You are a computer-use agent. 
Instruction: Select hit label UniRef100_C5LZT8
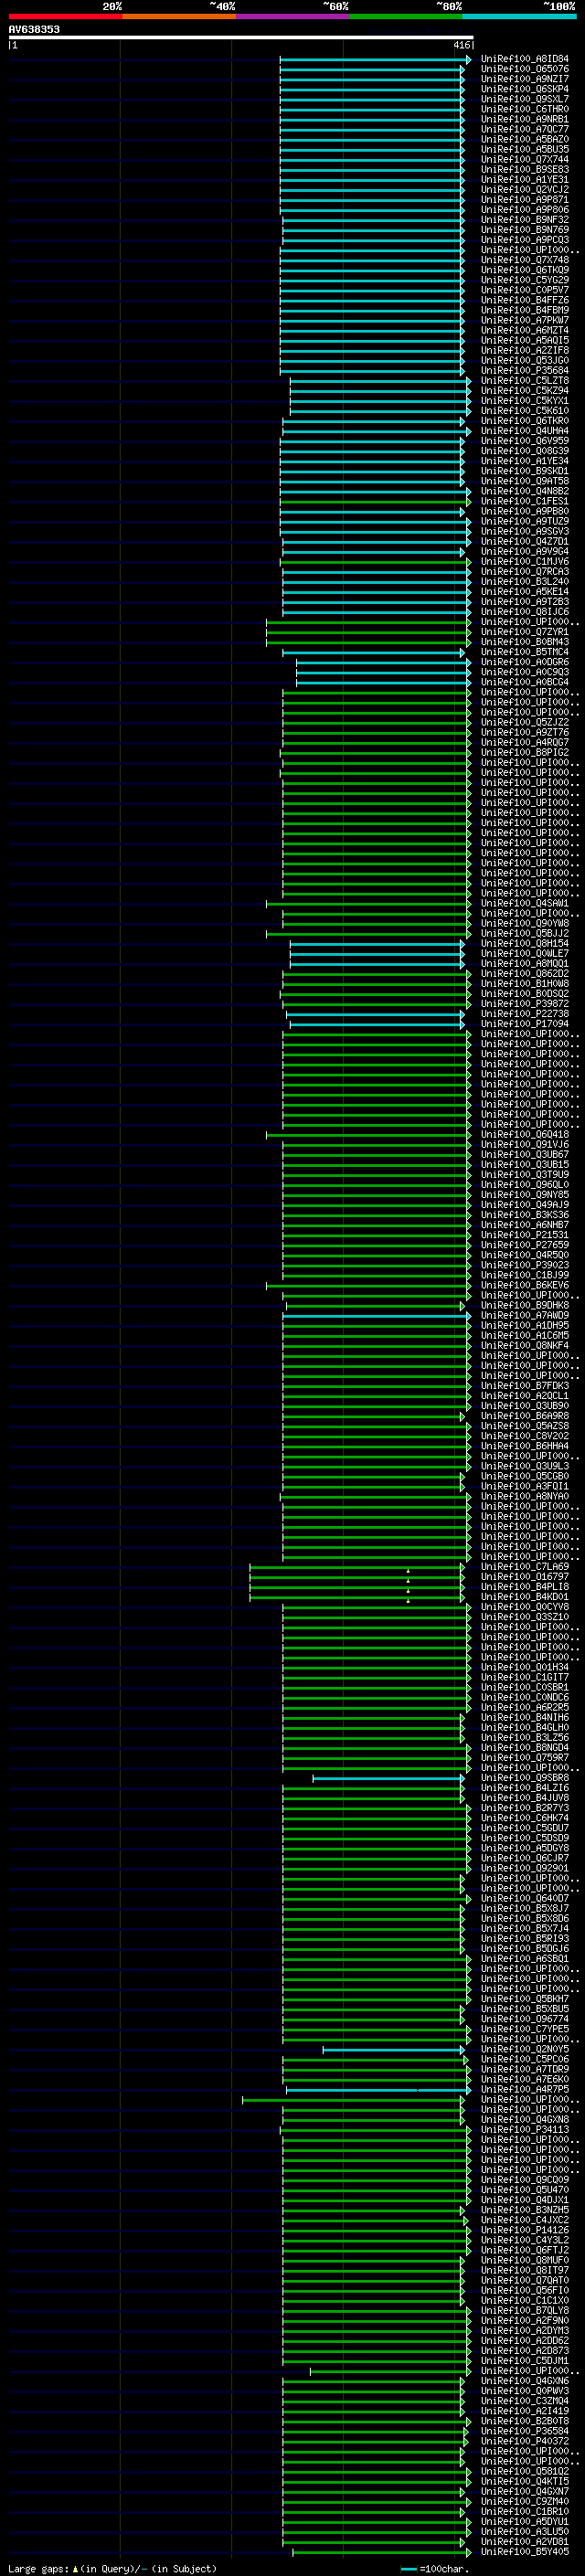click(x=525, y=381)
